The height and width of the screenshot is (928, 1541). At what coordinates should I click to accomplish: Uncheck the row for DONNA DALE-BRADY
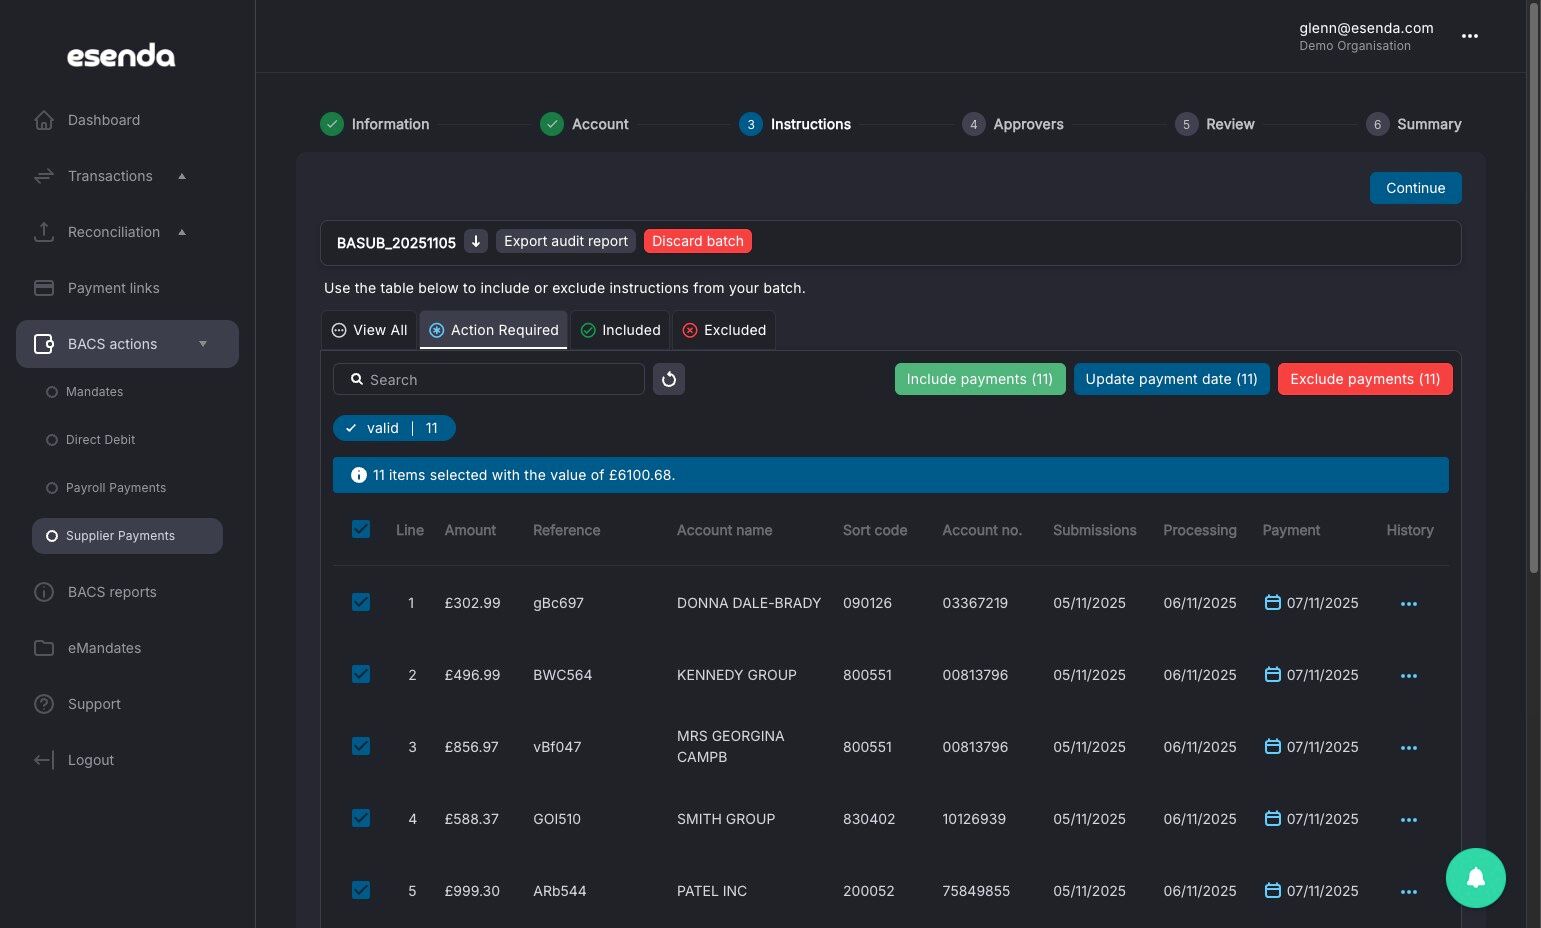click(361, 602)
